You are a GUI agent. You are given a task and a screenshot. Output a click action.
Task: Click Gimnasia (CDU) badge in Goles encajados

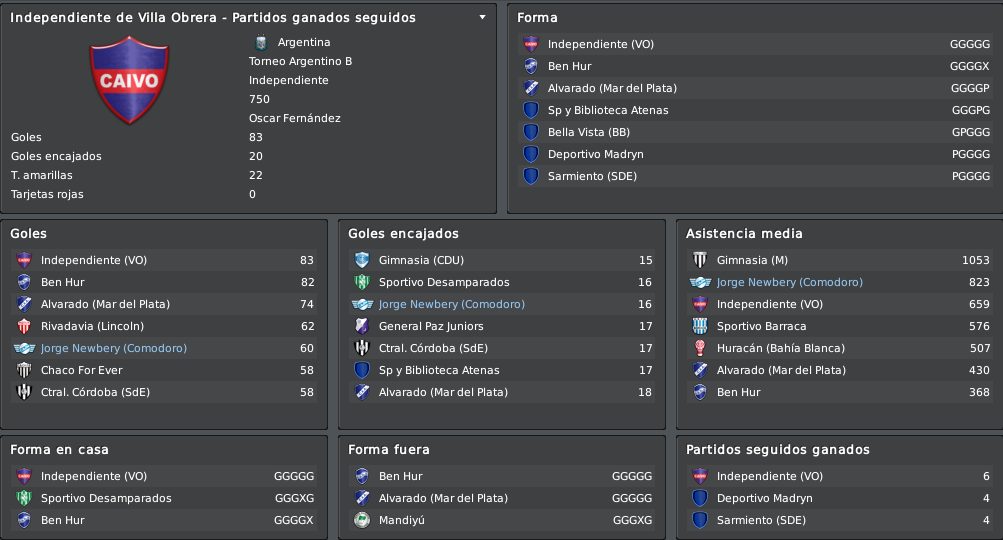pyautogui.click(x=362, y=260)
